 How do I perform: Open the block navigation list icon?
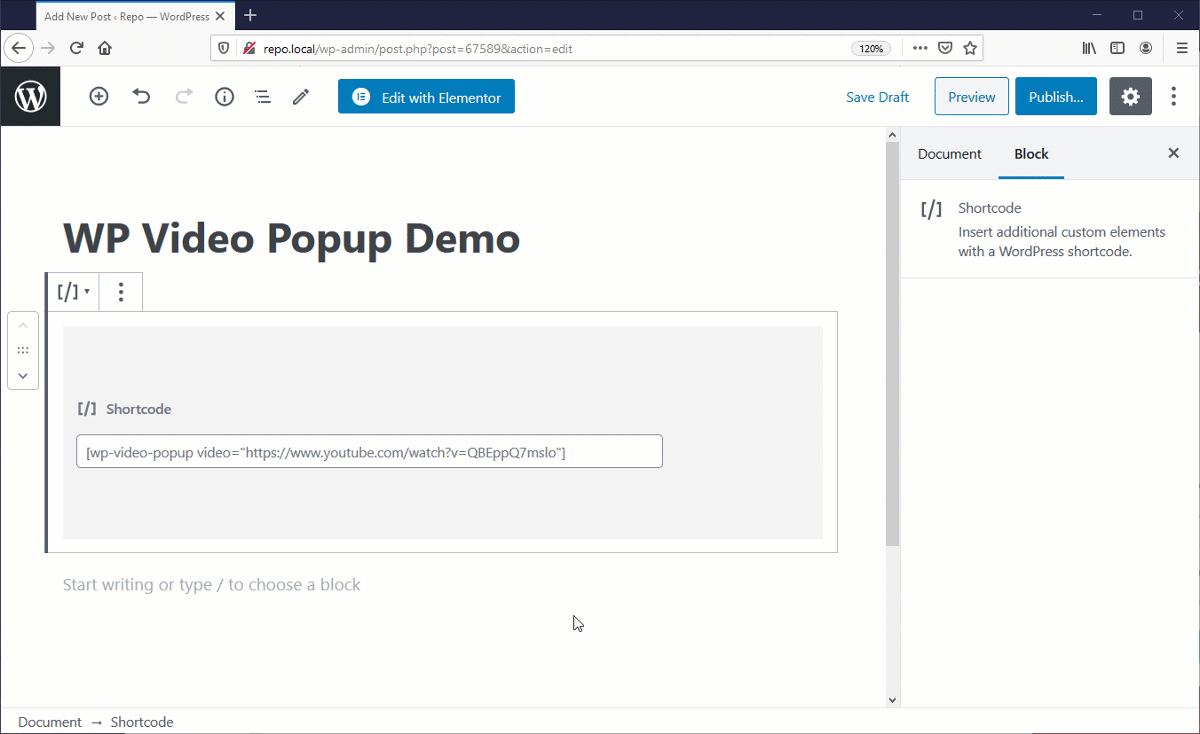pyautogui.click(x=262, y=97)
